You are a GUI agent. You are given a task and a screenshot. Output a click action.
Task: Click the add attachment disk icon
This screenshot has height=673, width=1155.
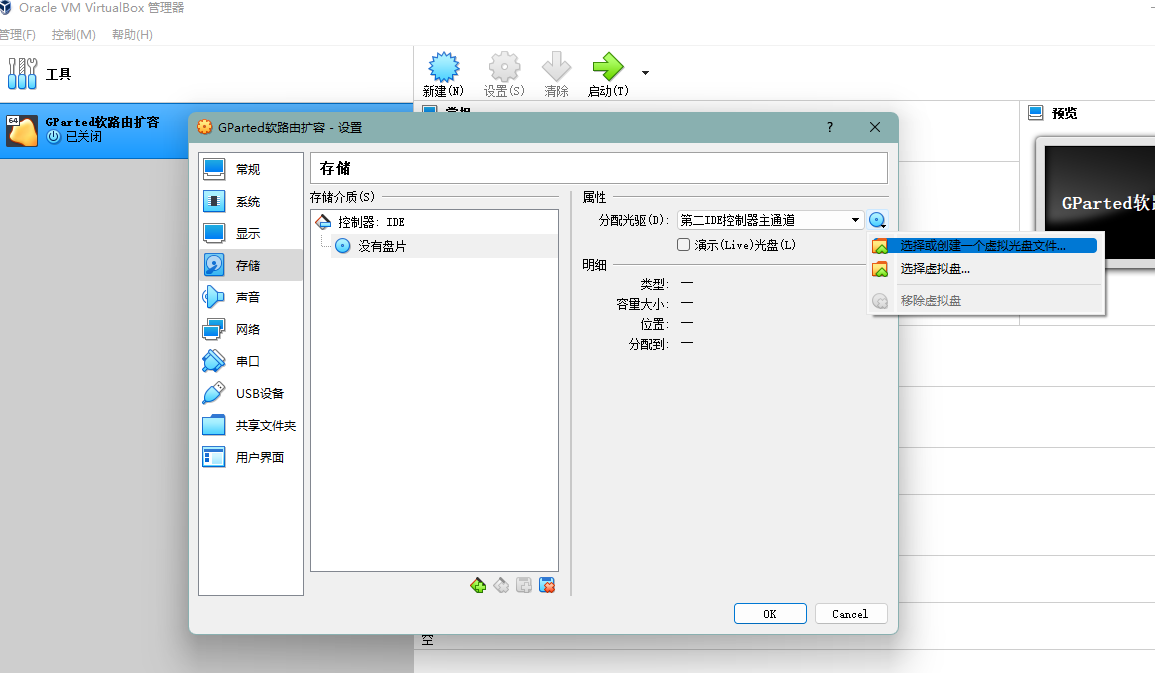[x=524, y=585]
